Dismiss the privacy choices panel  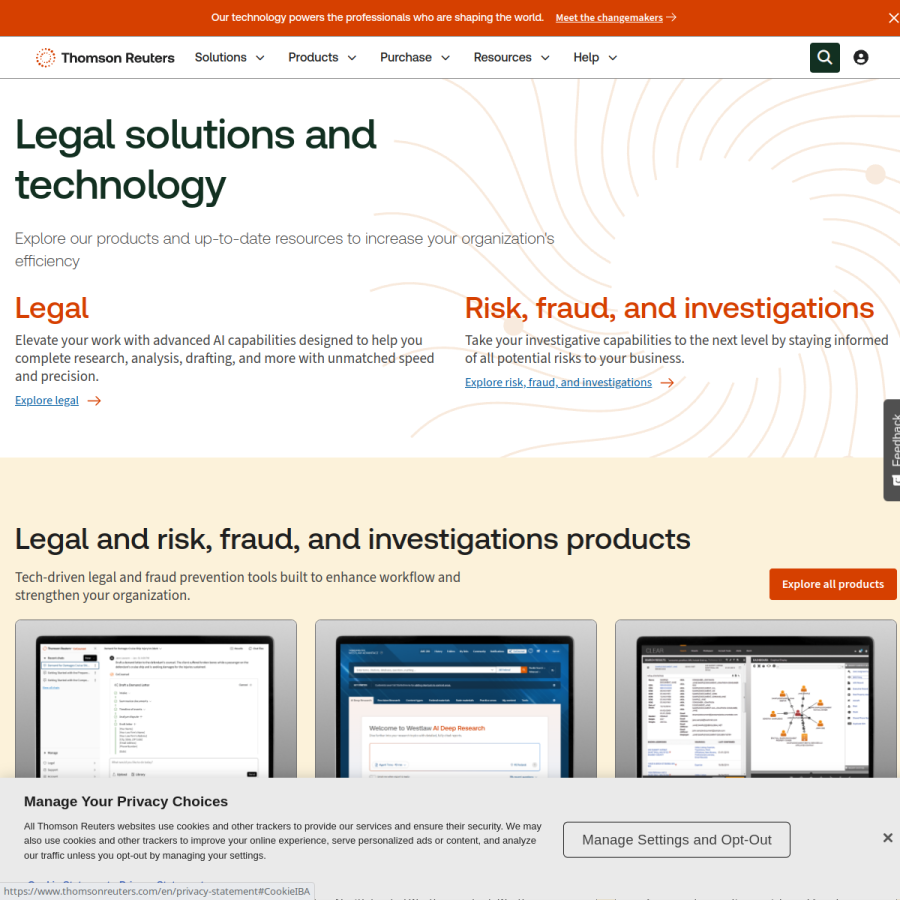(887, 837)
